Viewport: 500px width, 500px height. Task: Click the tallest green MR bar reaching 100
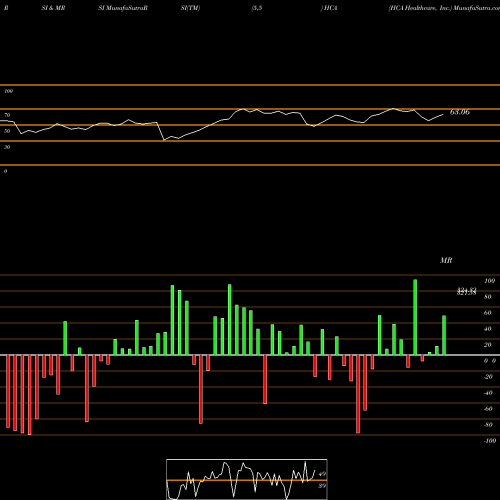415,317
